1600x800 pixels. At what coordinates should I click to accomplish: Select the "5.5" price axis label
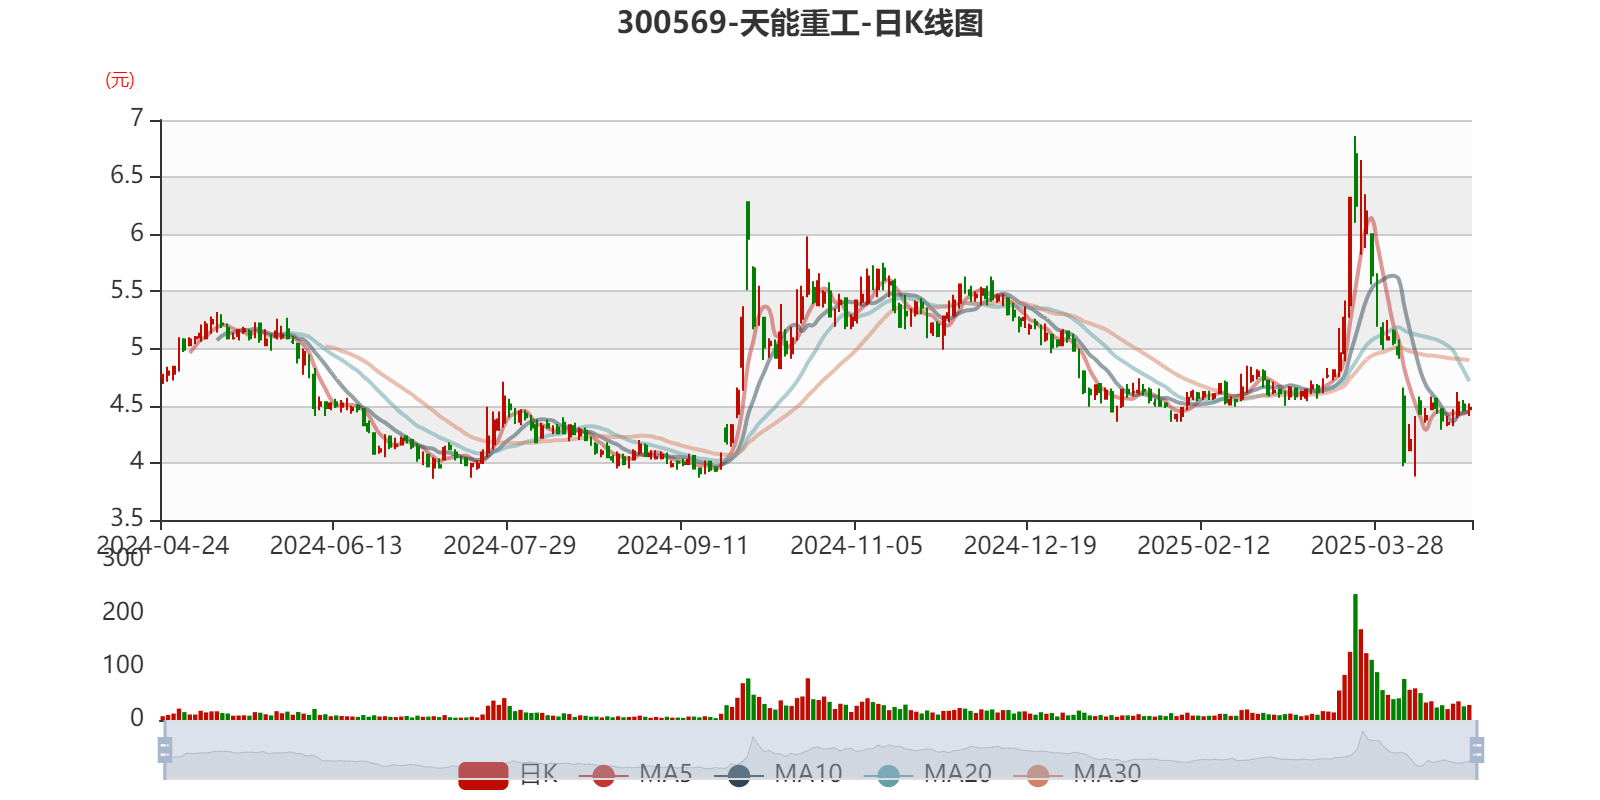click(x=127, y=290)
